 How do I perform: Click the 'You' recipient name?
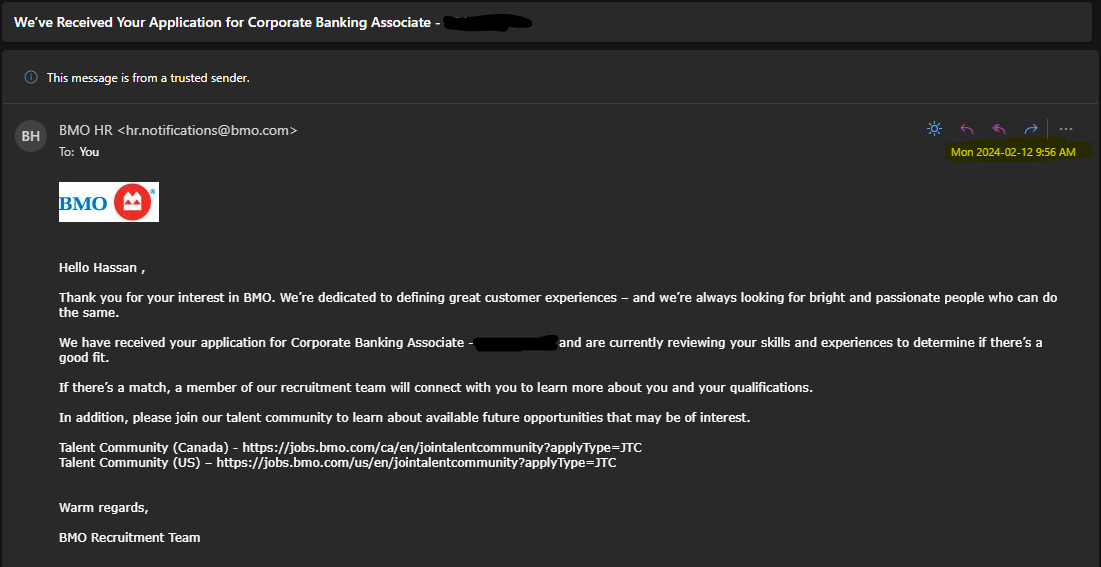pyautogui.click(x=90, y=152)
